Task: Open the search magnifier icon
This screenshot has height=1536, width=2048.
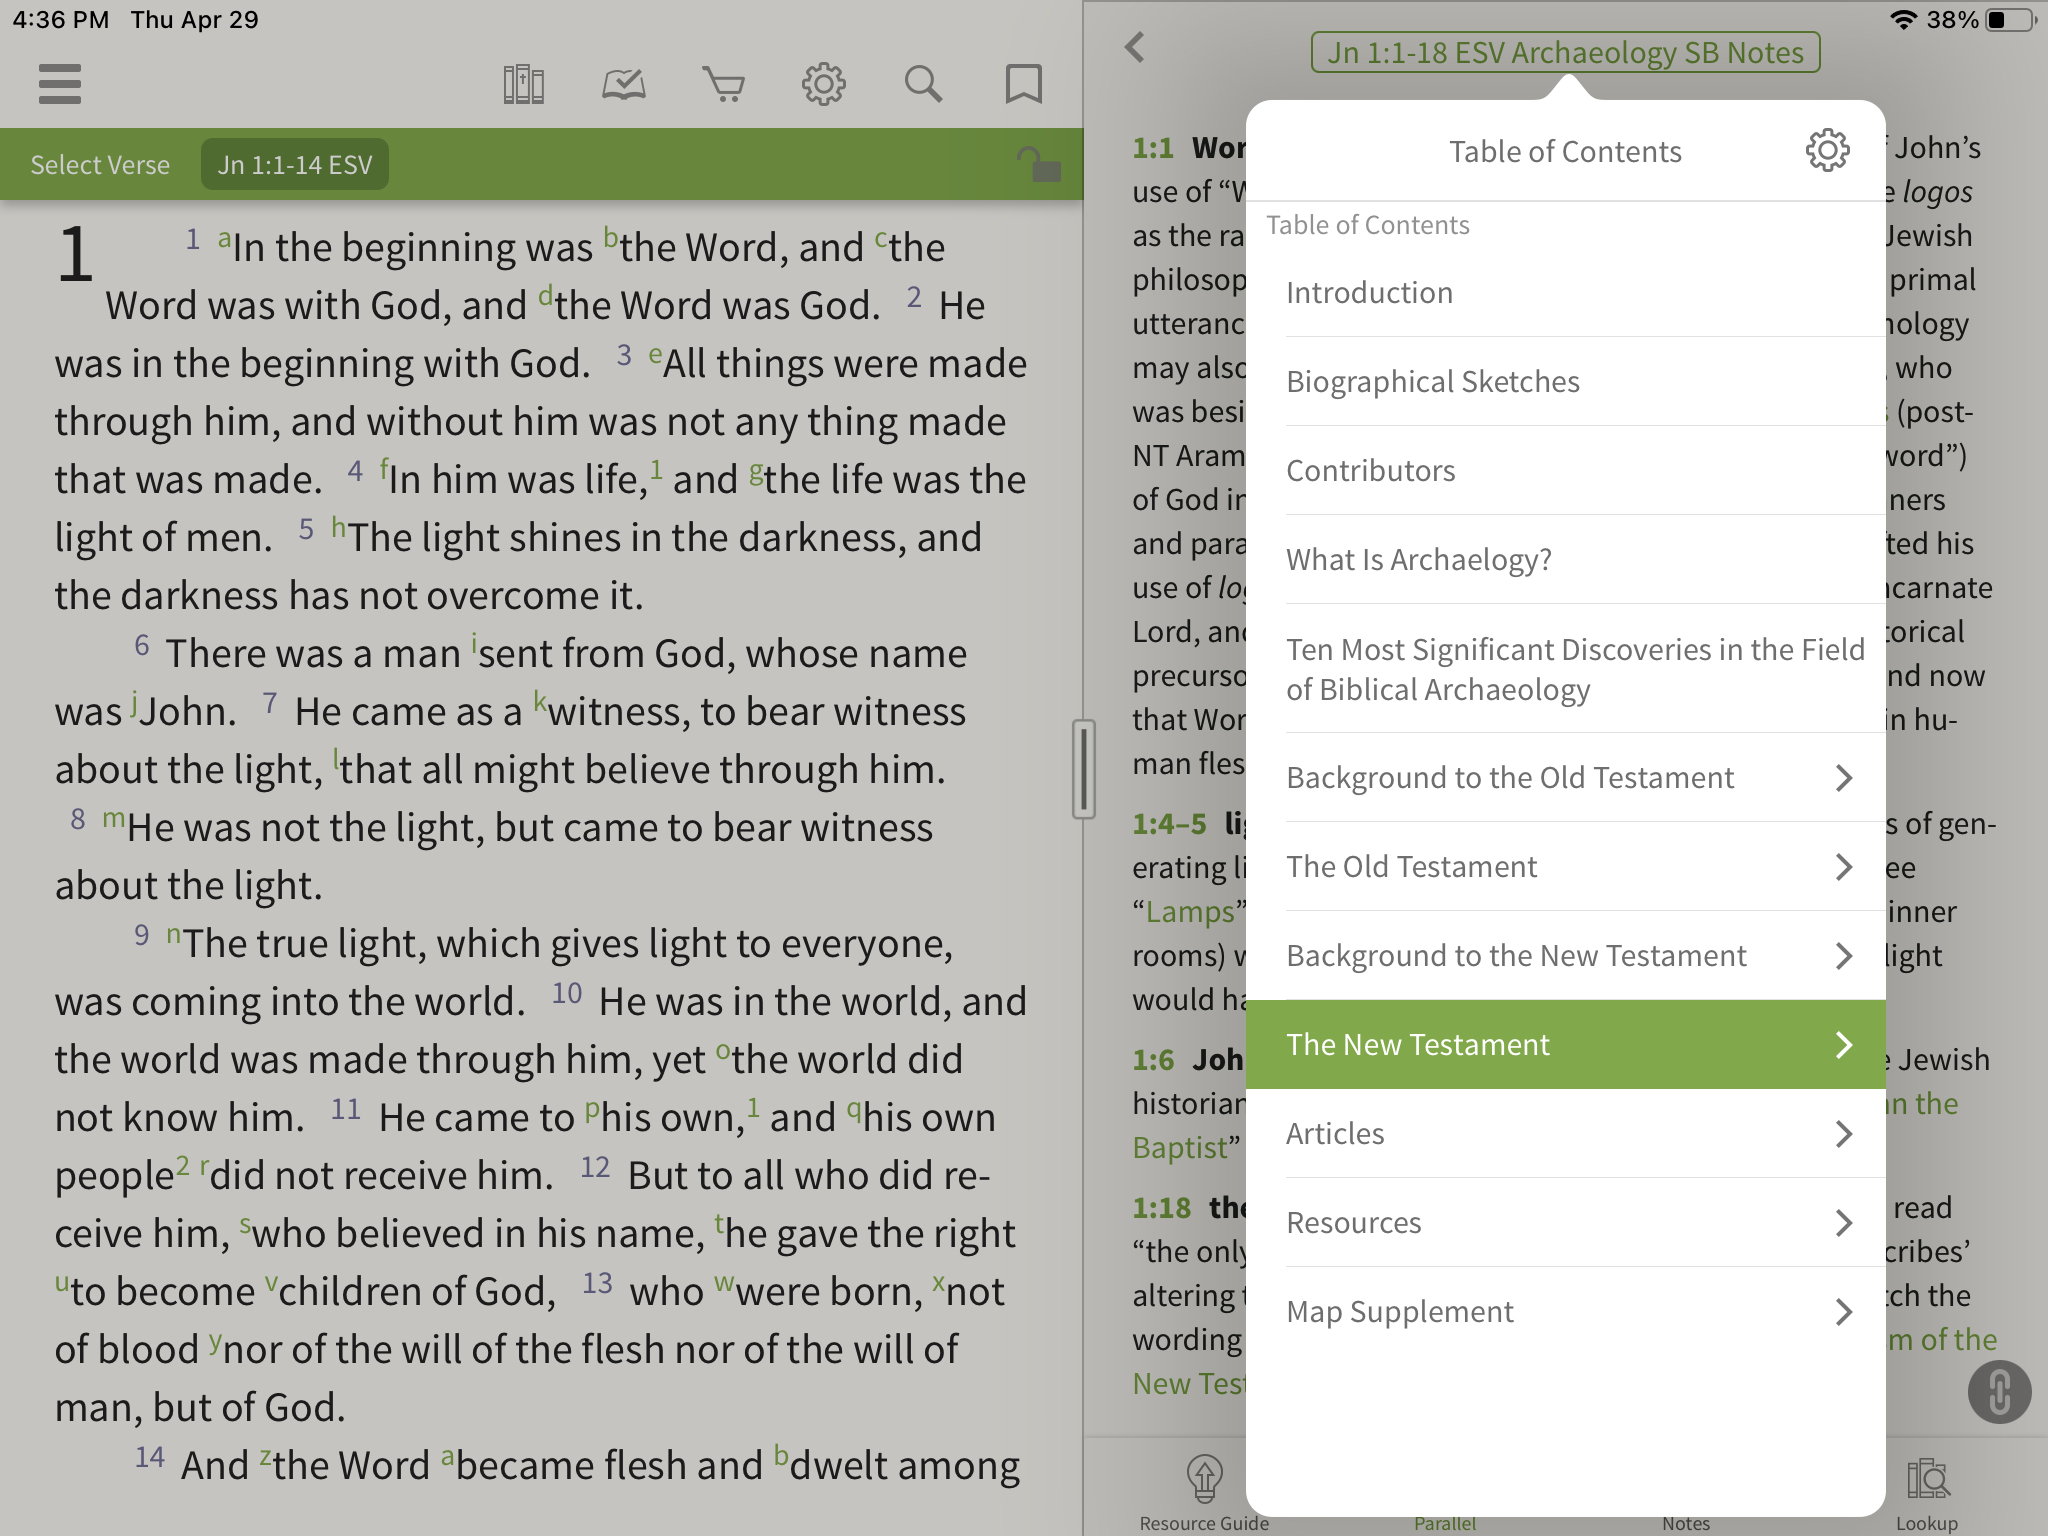Action: [923, 84]
